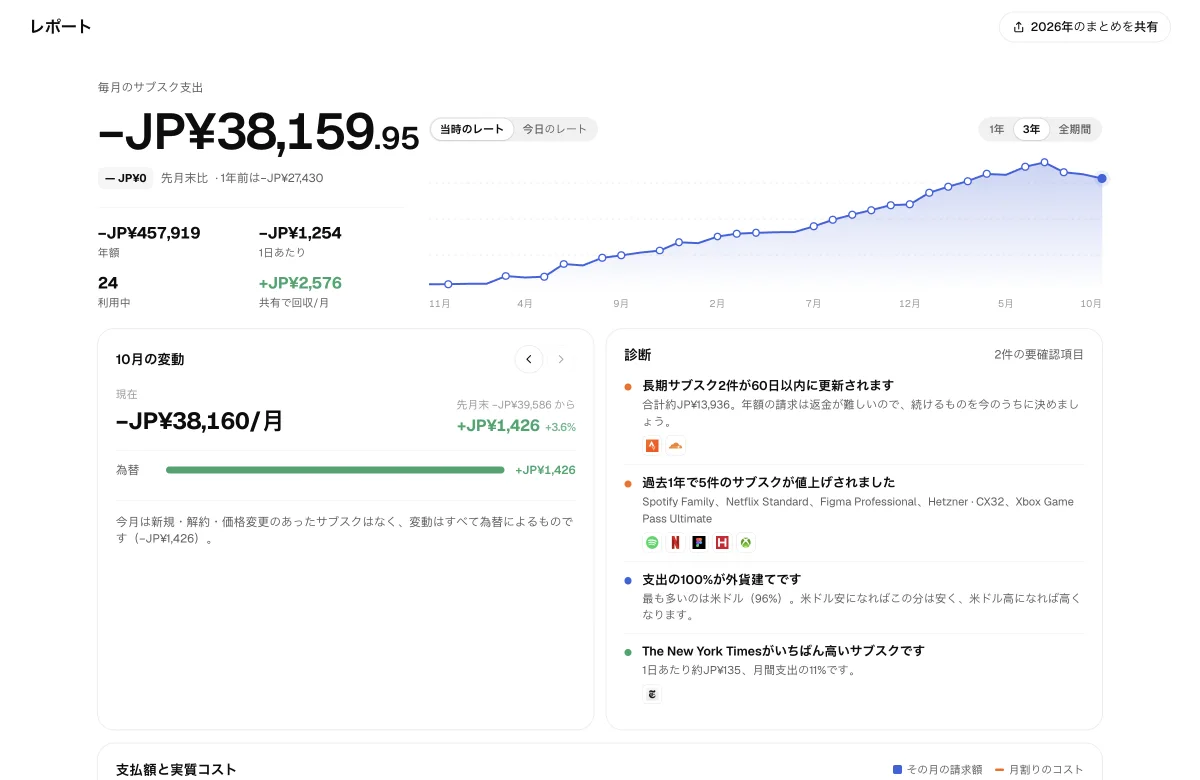
Task: Click the 先月末 −JP¥39,586 から text
Action: (x=516, y=405)
